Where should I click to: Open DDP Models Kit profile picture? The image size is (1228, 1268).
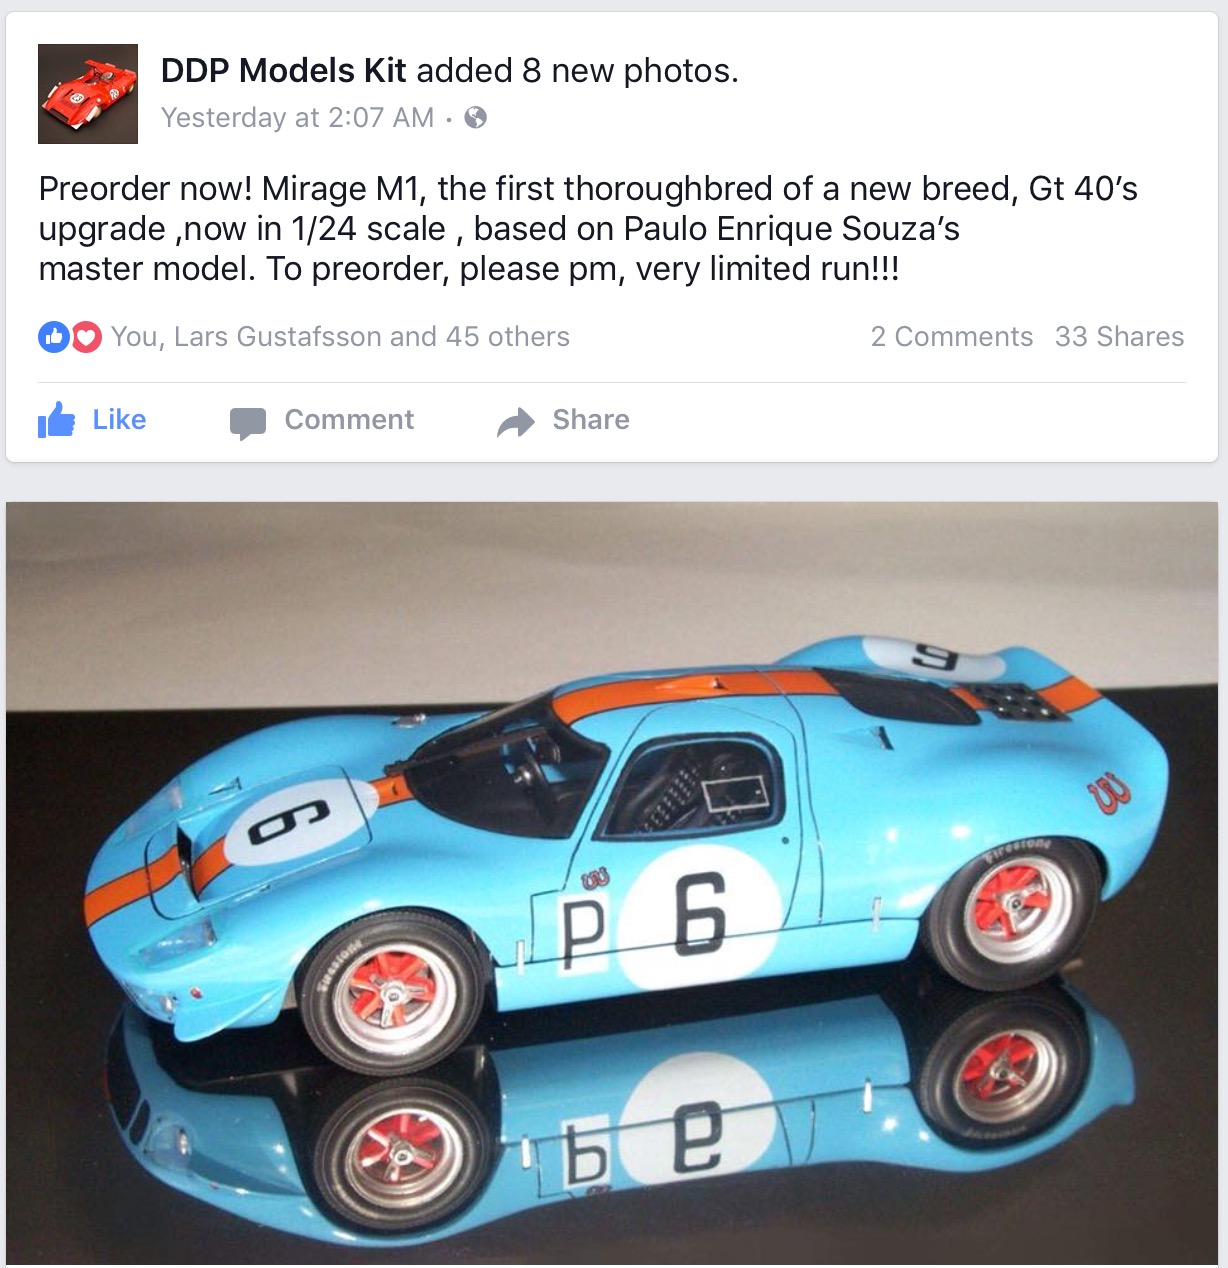coord(88,94)
